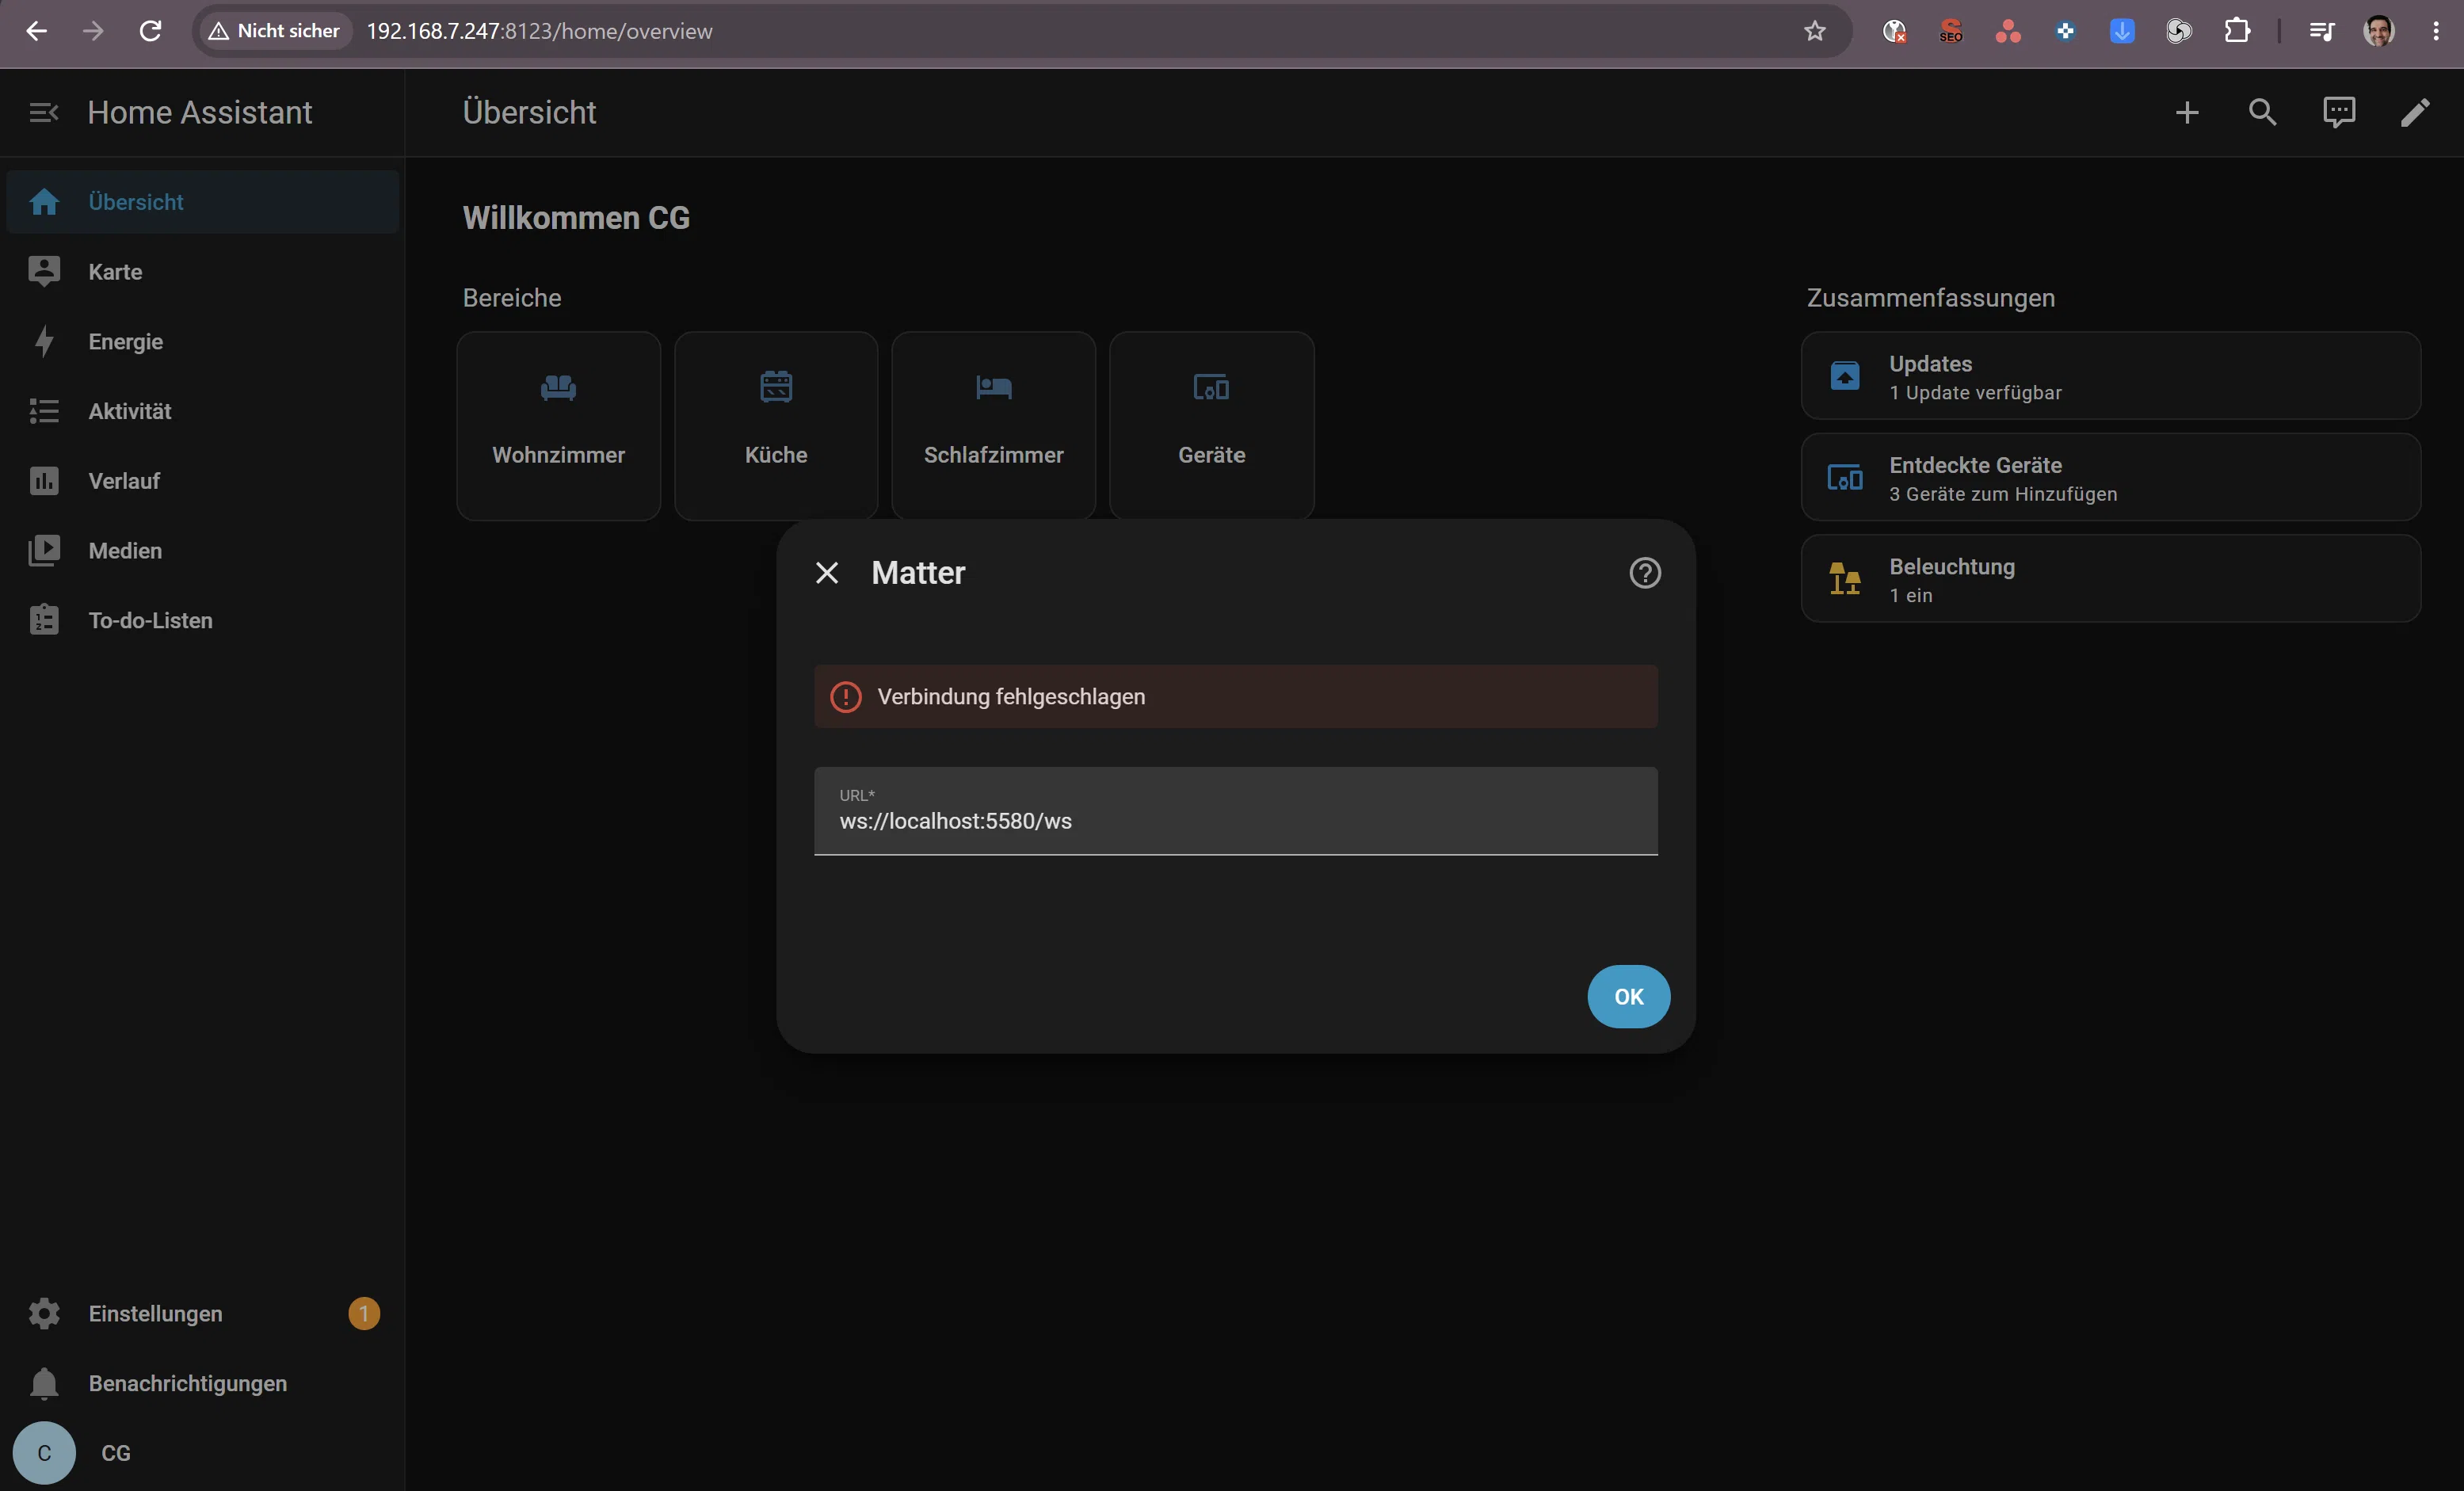2464x1491 pixels.
Task: Confirm Matter dialog with OK
Action: point(1628,997)
